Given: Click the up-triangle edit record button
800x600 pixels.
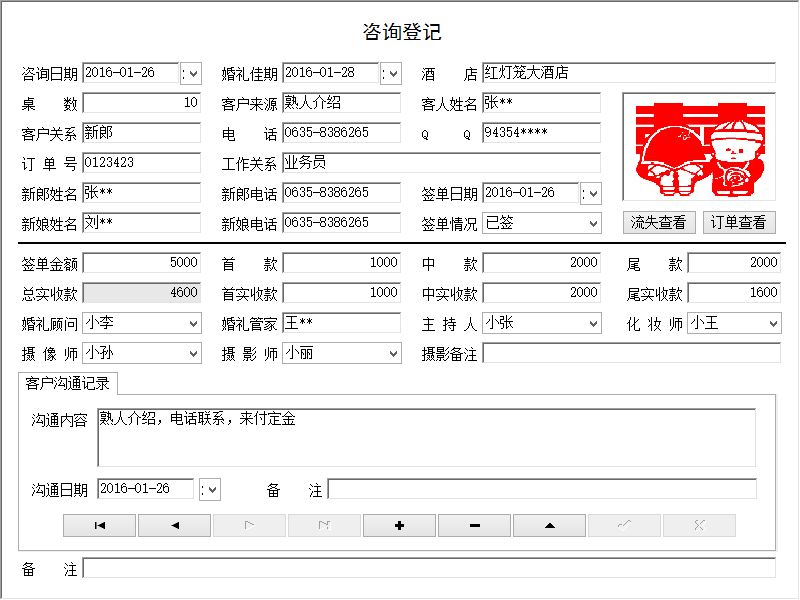Looking at the screenshot, I should pyautogui.click(x=549, y=525).
